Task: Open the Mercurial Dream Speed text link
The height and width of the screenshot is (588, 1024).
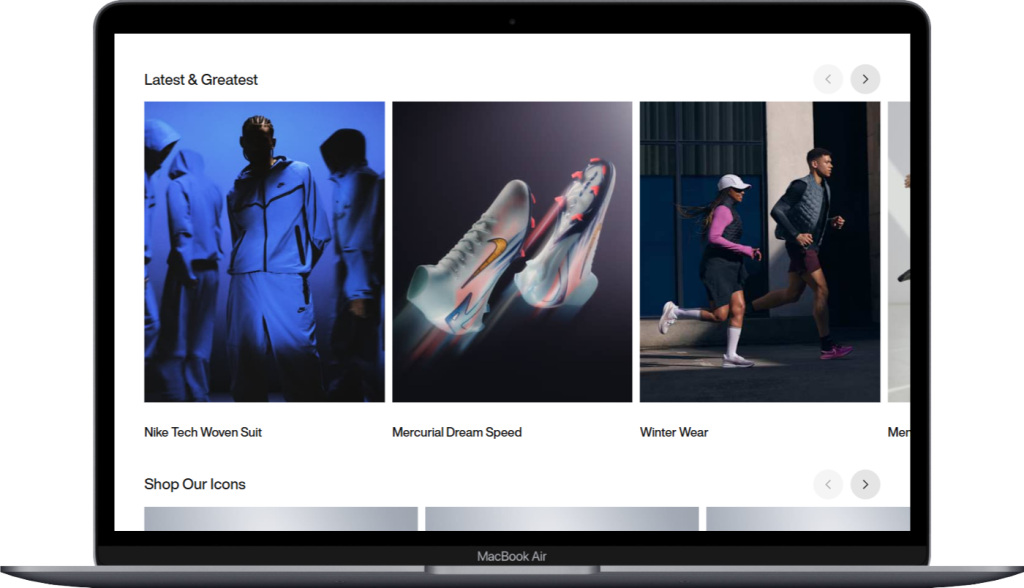Action: pos(457,433)
